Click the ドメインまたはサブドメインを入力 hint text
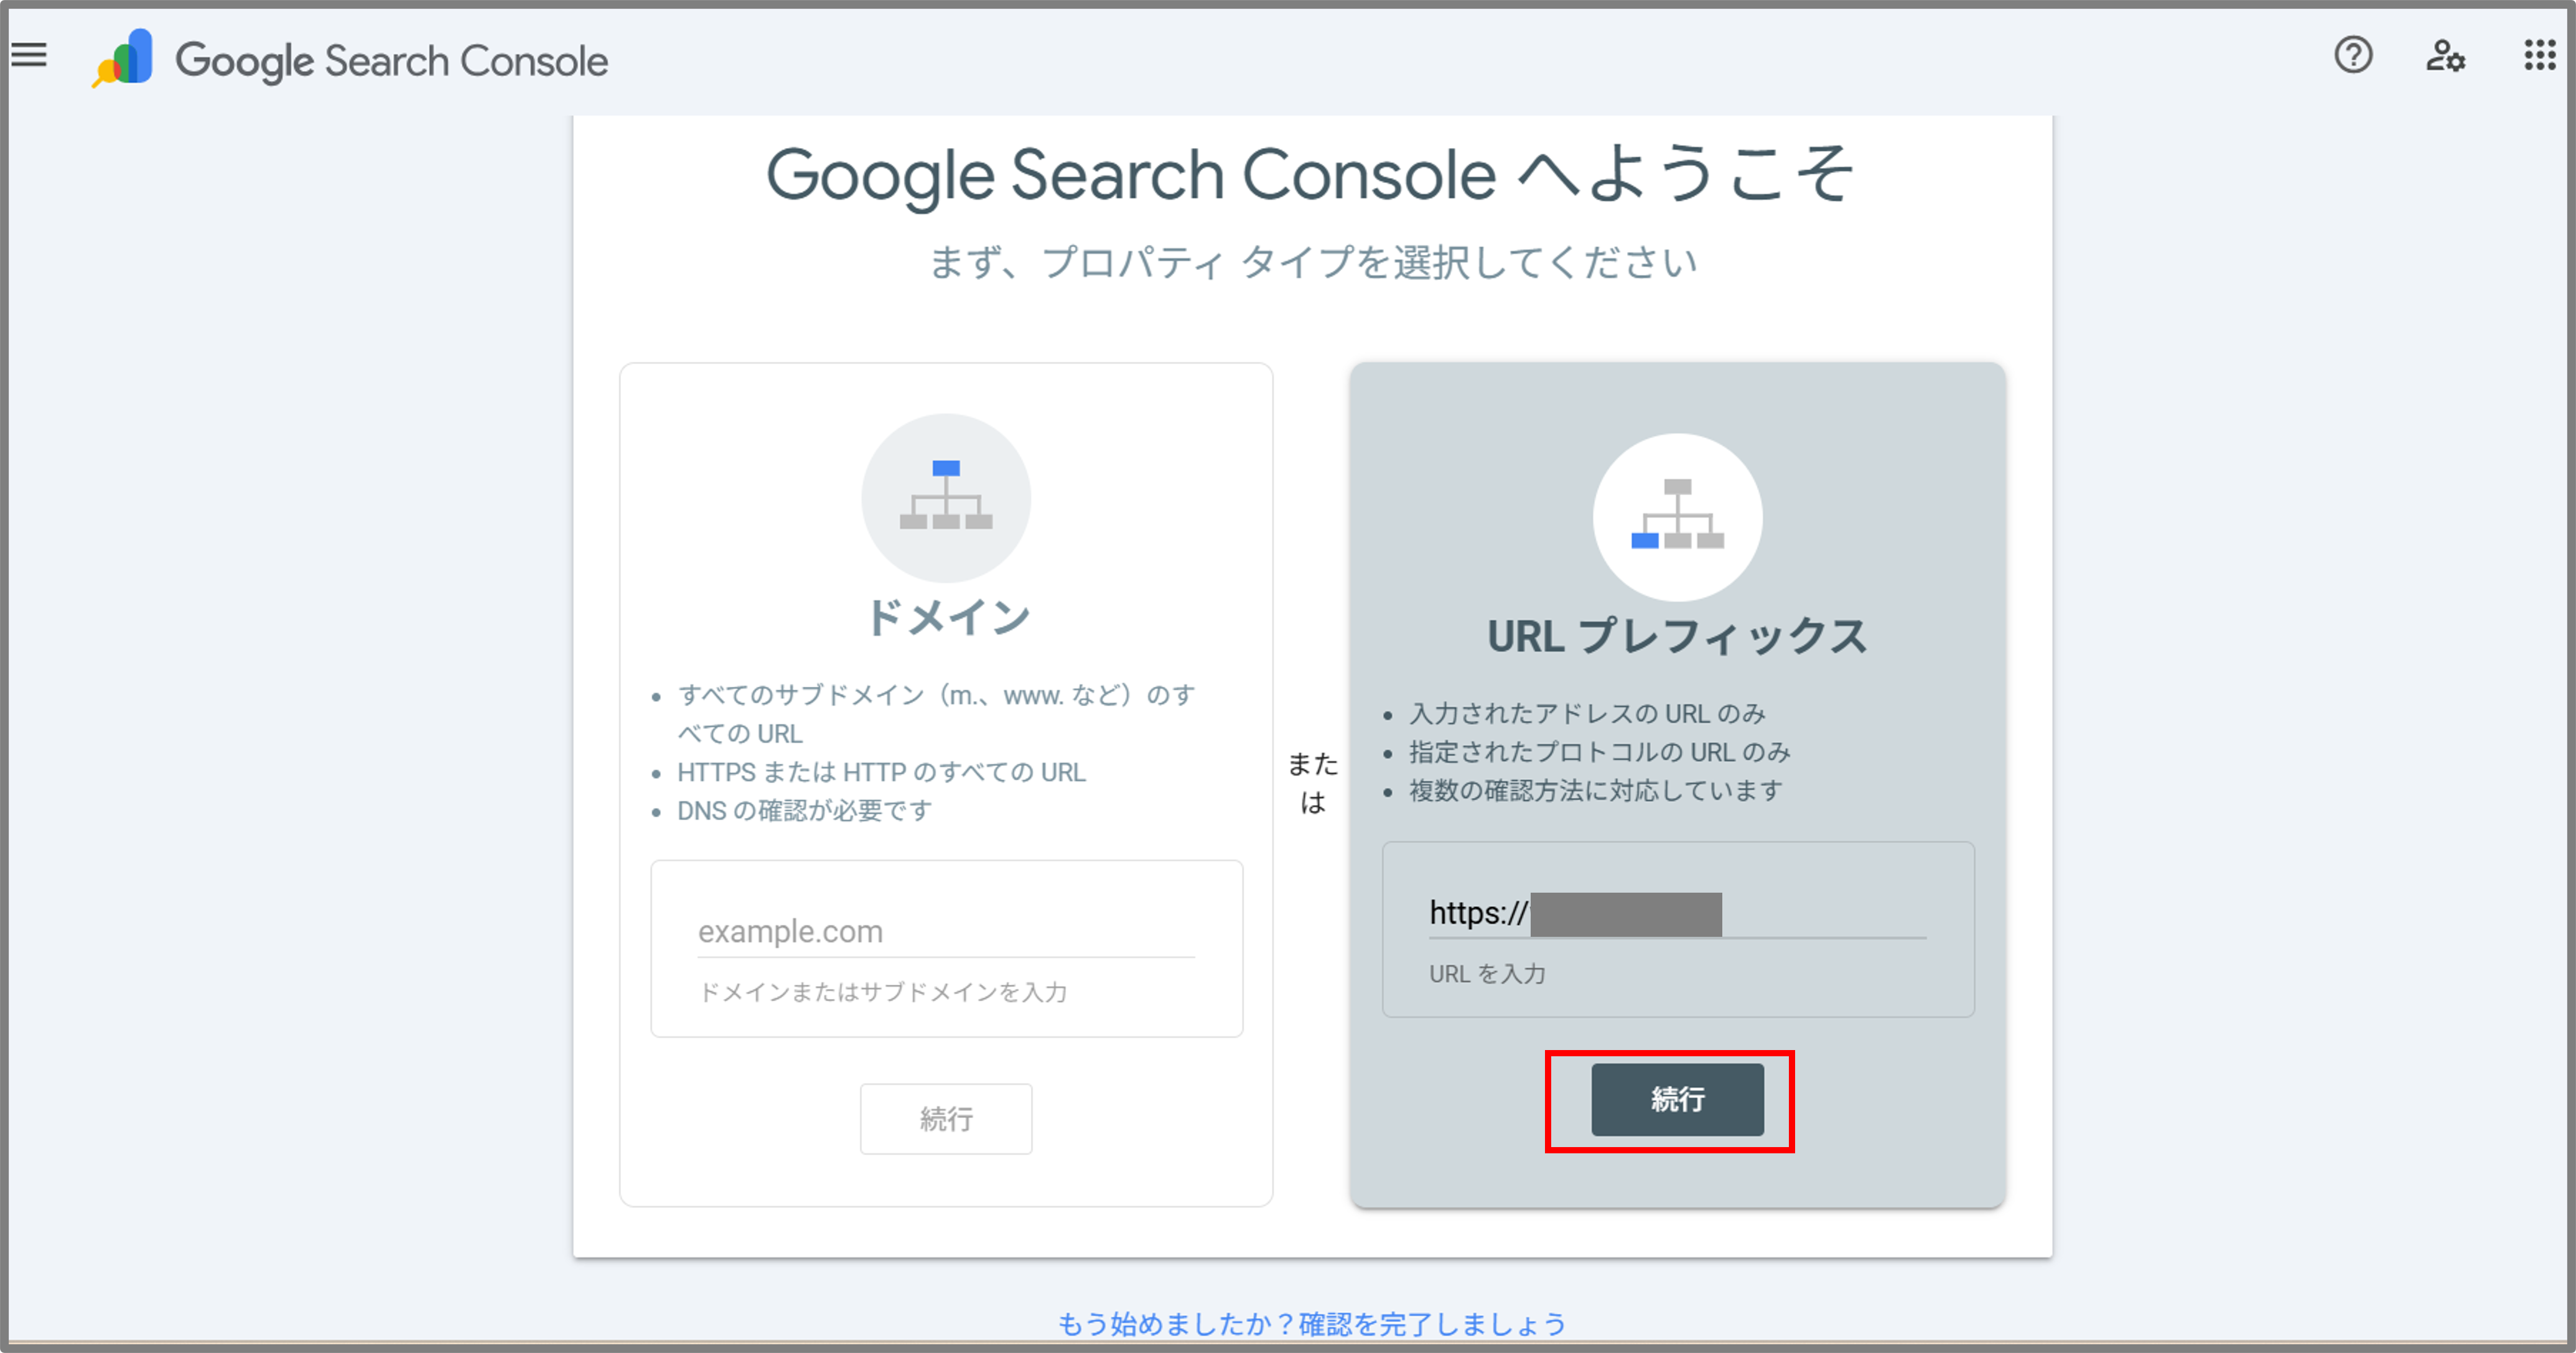 pos(883,992)
